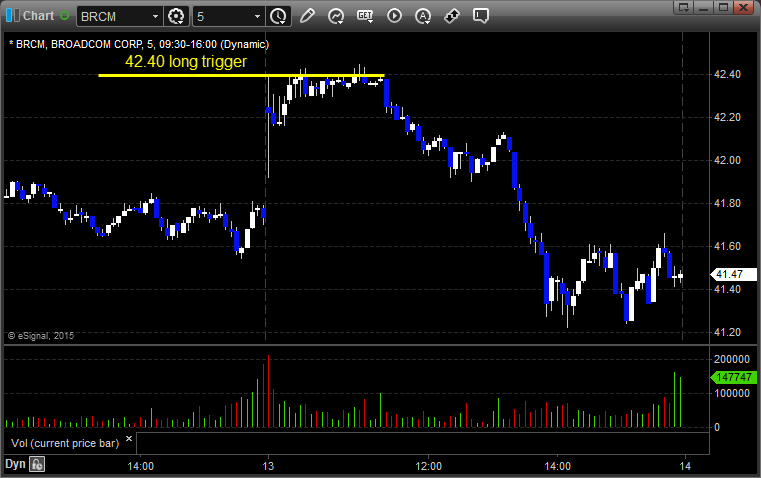Viewport: 761px width, 478px height.
Task: Click the 41.80 price axis label
Action: click(x=728, y=203)
